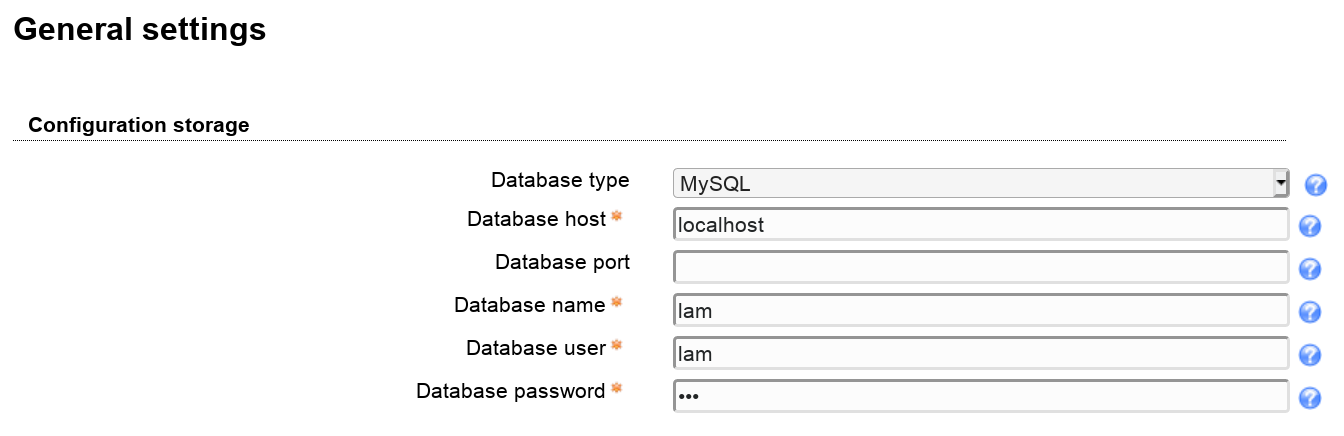Focus the Database name input field
The image size is (1344, 436).
point(981,310)
